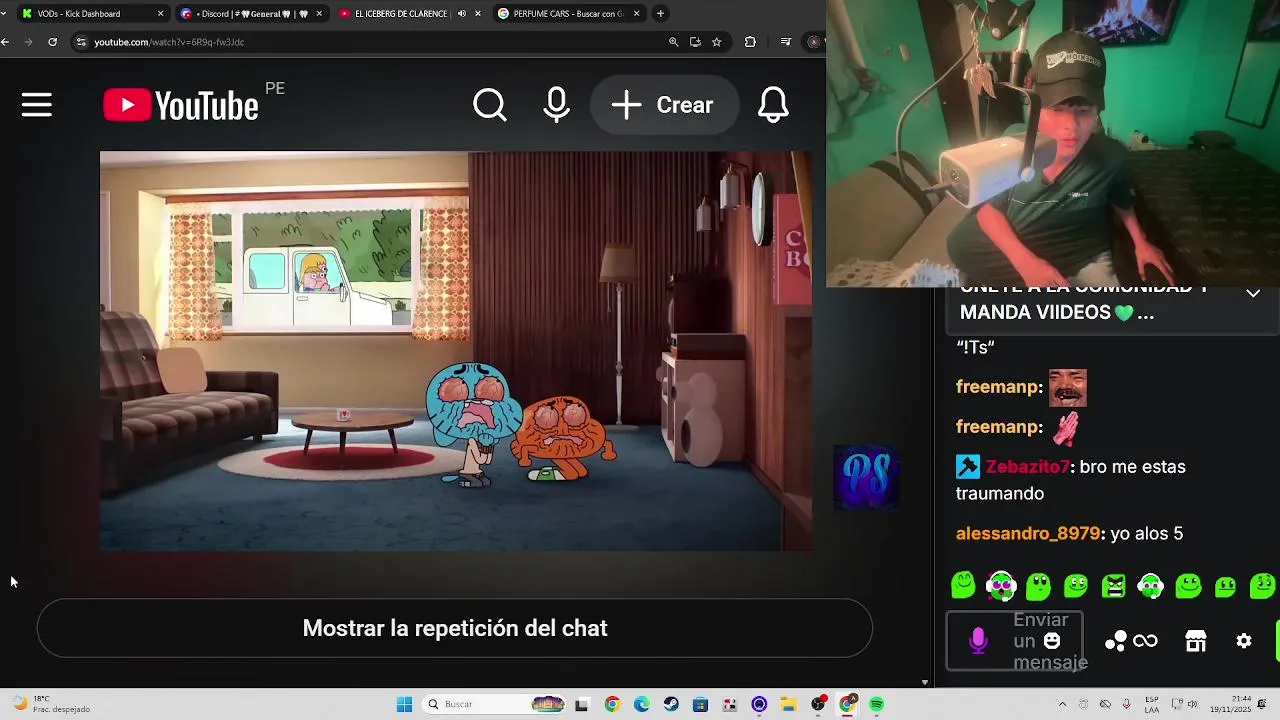Select the angry green emote
The image size is (1280, 720).
[1113, 586]
